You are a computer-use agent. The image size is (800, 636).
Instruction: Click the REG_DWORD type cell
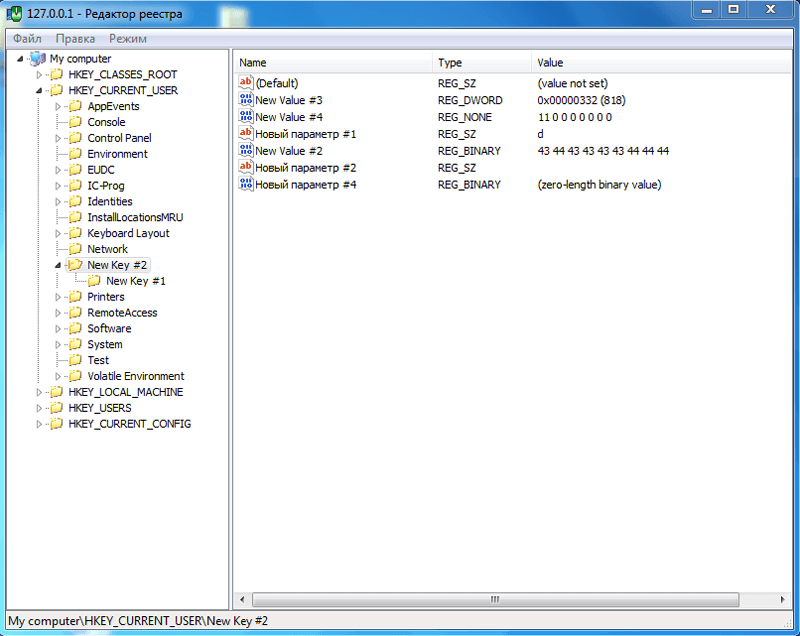coord(470,100)
